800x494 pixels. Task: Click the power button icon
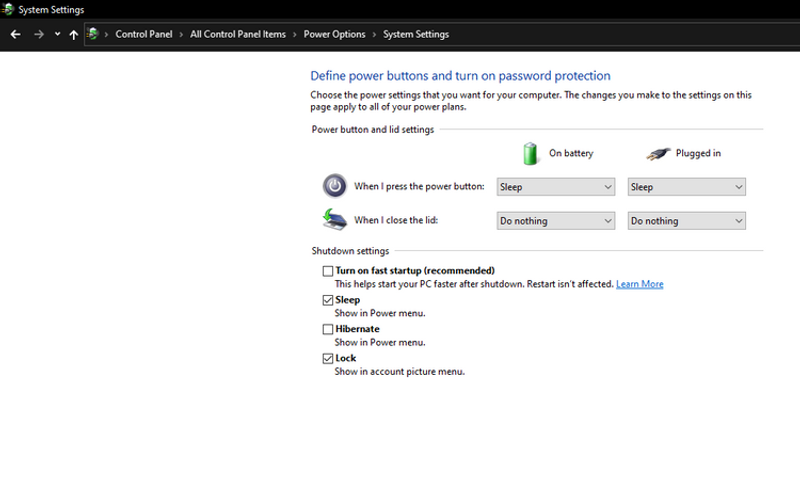pos(334,186)
